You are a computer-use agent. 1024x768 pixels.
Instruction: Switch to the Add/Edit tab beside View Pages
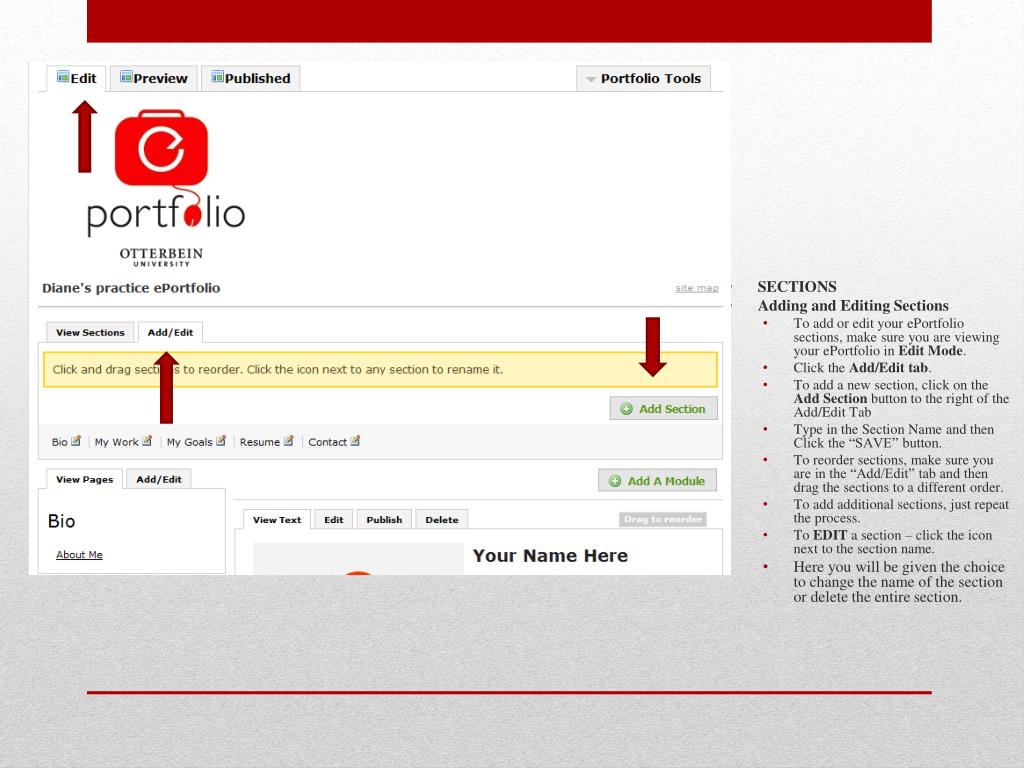point(159,479)
